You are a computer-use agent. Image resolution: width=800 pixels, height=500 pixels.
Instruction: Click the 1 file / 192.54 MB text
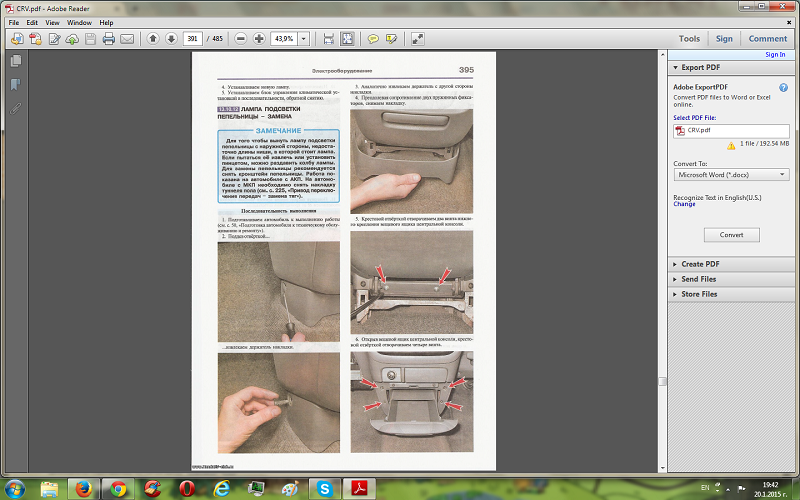(764, 144)
